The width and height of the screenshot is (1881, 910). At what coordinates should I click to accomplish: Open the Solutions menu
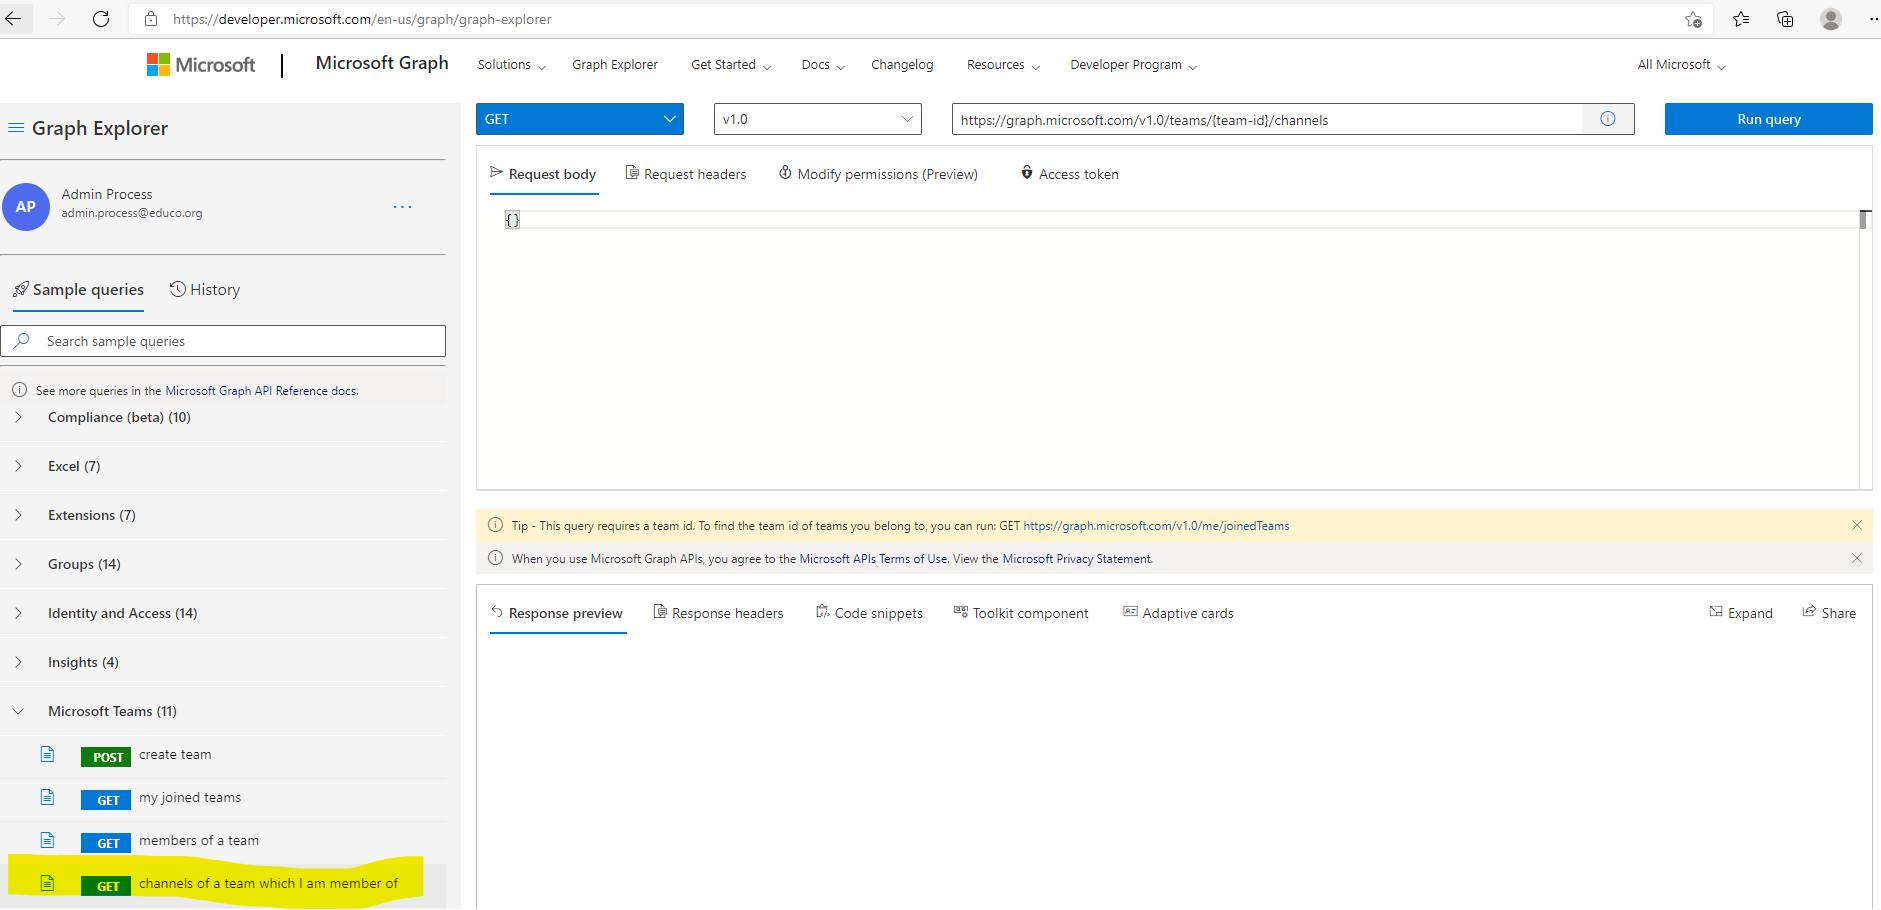click(512, 65)
